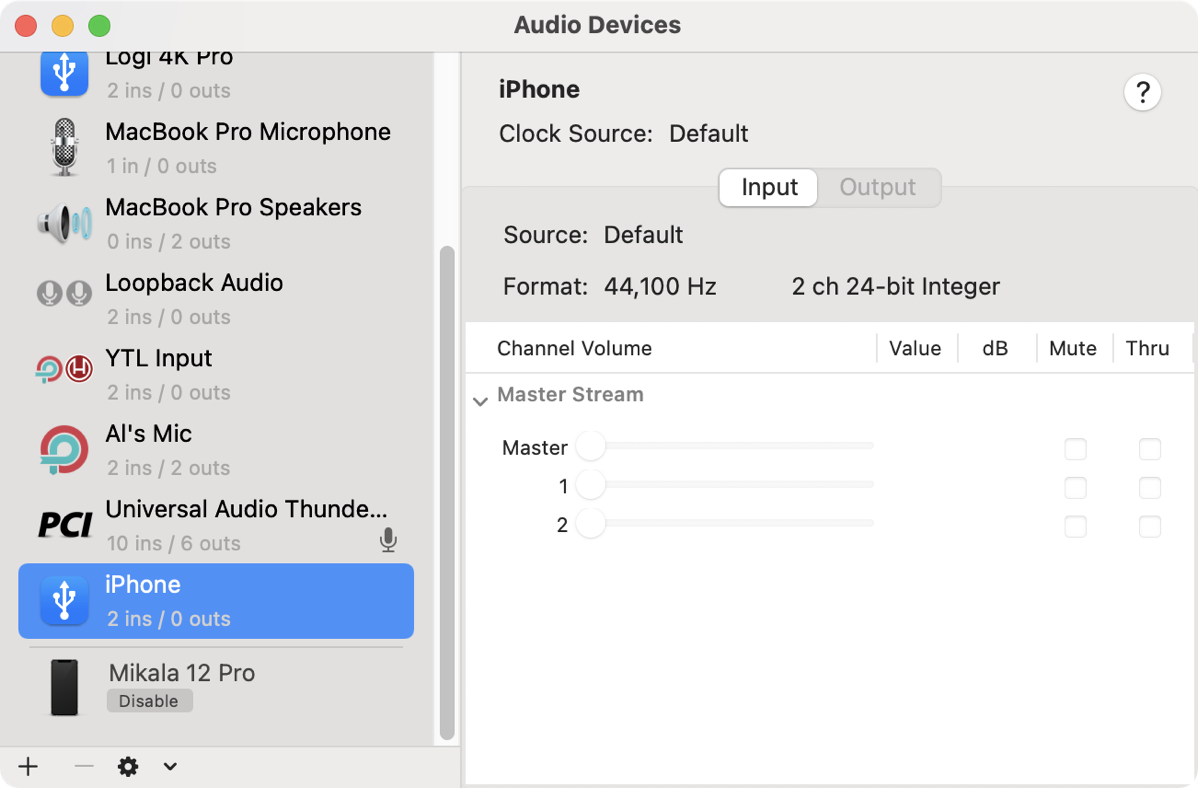Click the Mikala 12 Pro phone icon
Screen dimensions: 1198x788
[65, 687]
